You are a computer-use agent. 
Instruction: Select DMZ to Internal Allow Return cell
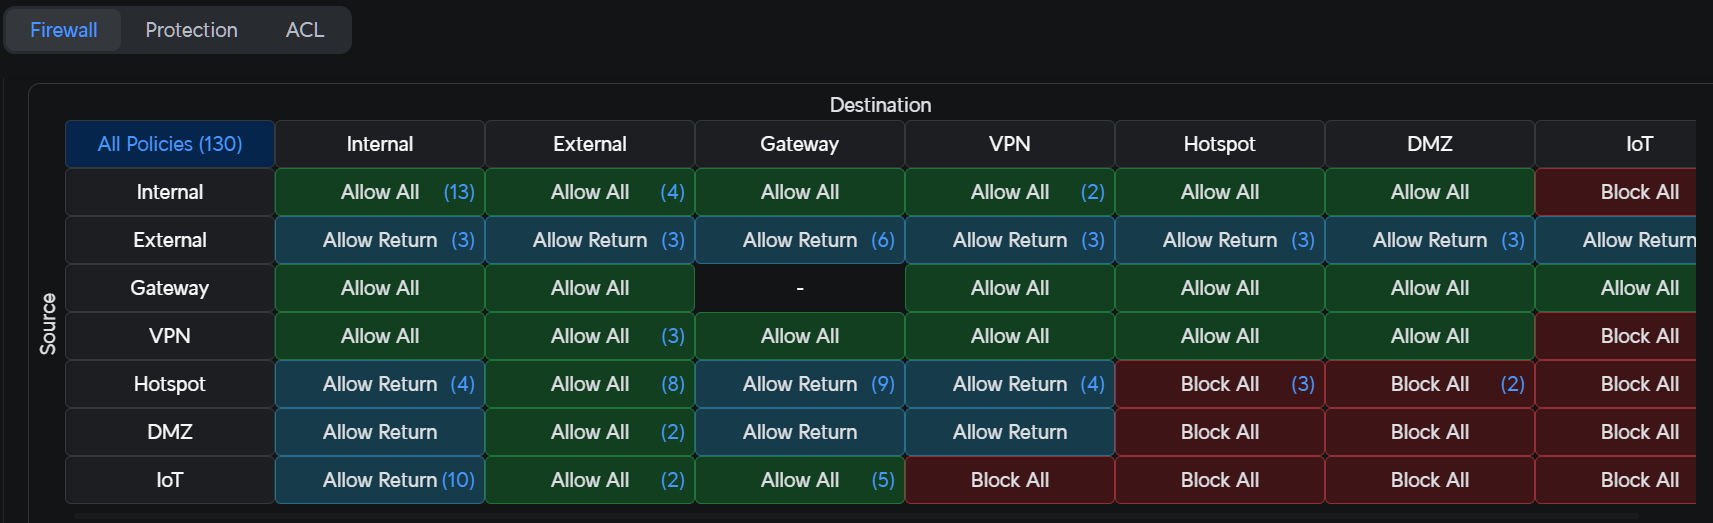(380, 432)
